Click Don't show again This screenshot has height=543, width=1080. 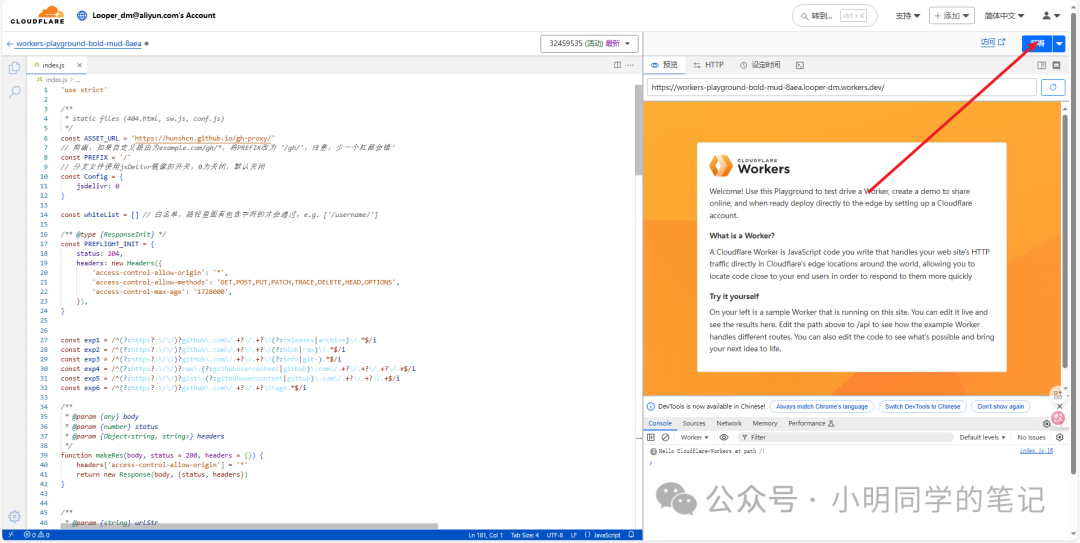pyautogui.click(x=1001, y=407)
